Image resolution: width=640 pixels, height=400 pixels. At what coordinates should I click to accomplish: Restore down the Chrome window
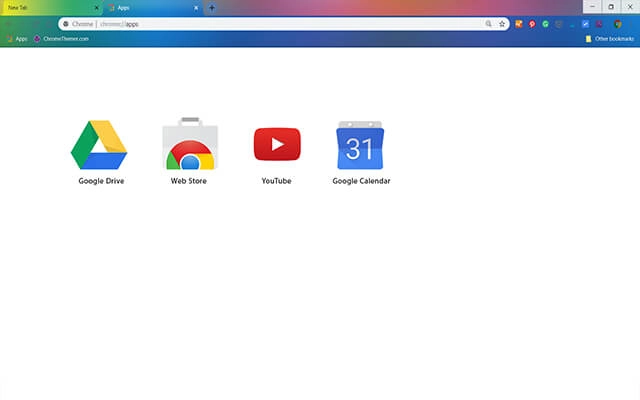[x=611, y=7]
